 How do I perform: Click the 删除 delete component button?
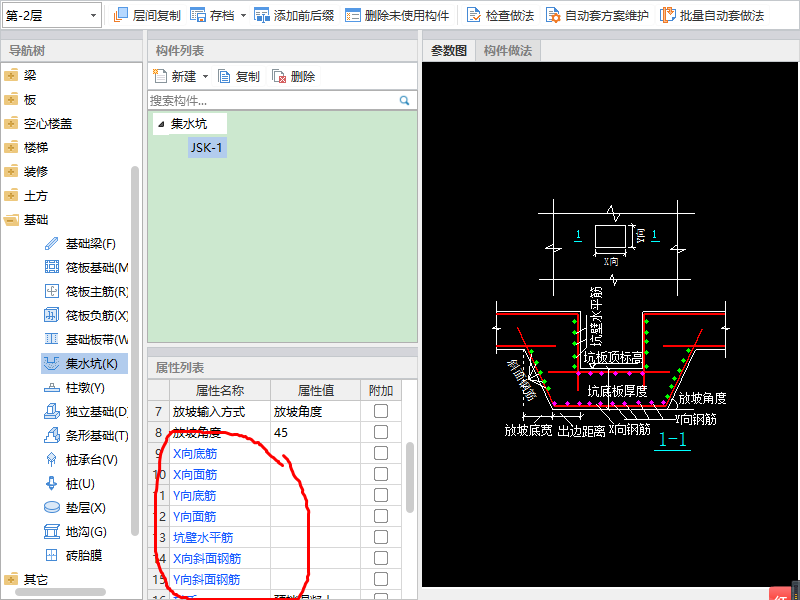pyautogui.click(x=293, y=77)
